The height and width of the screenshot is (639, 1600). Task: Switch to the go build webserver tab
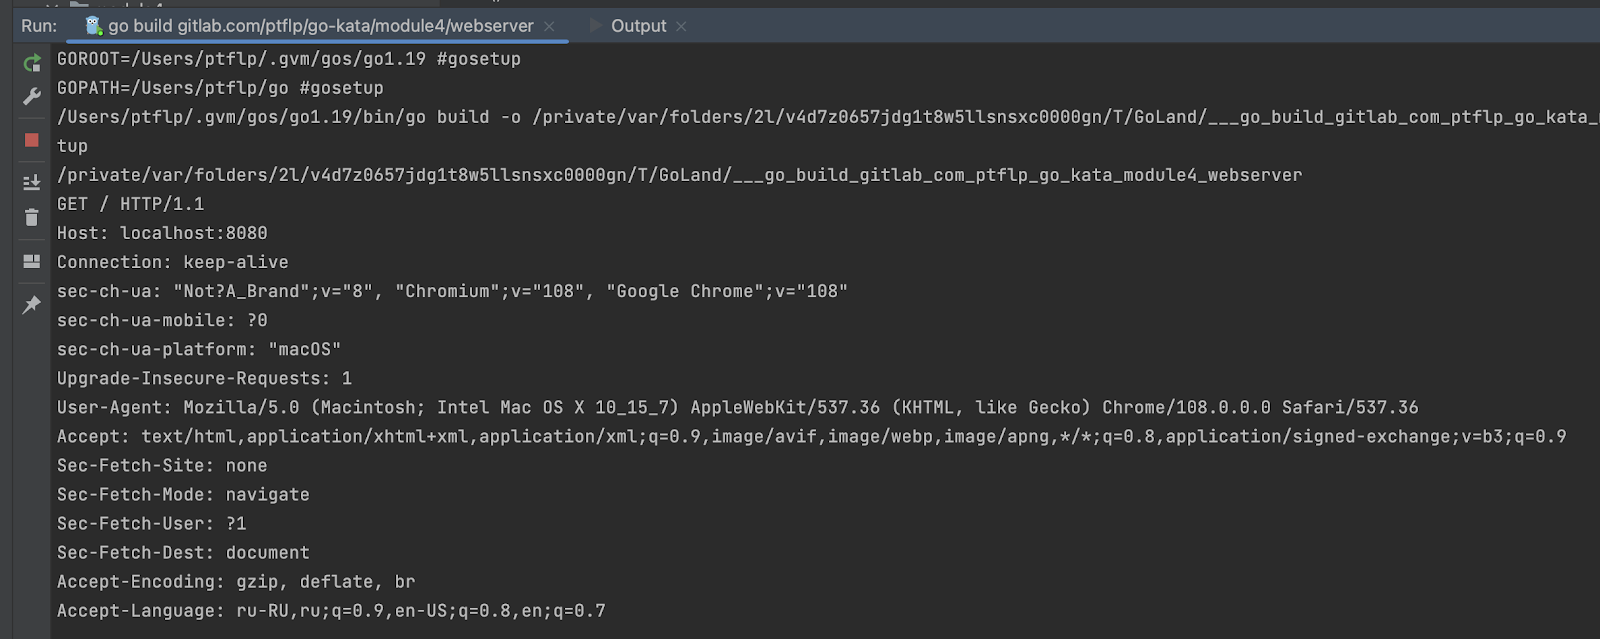(x=320, y=26)
